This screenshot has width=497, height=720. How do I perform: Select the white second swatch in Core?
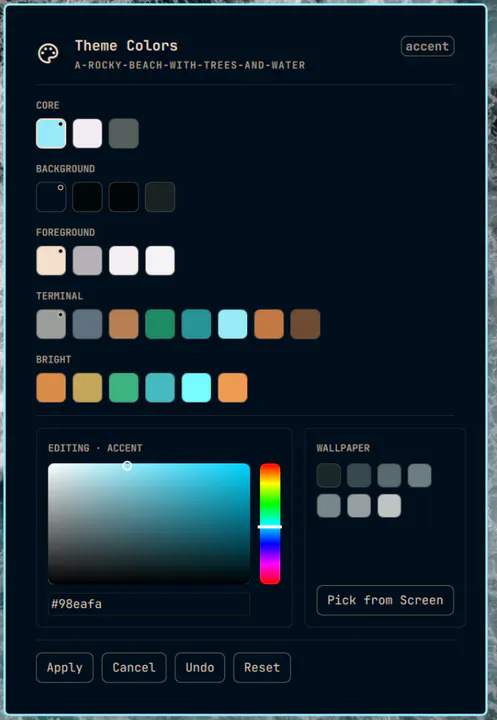tap(87, 134)
